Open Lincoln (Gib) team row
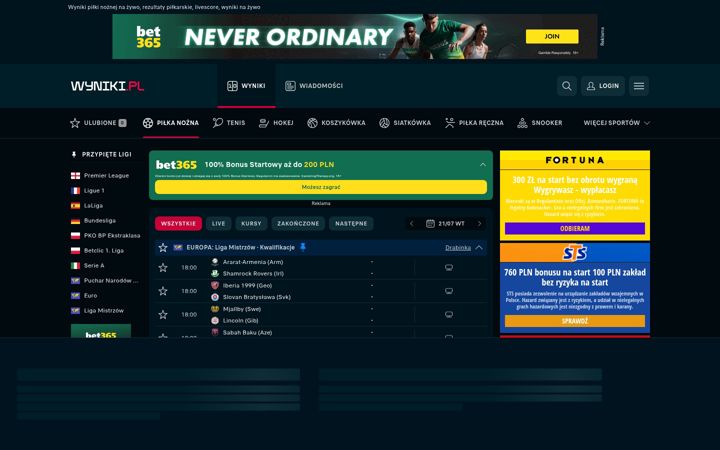Screen dimensions: 720x450 click(241, 321)
